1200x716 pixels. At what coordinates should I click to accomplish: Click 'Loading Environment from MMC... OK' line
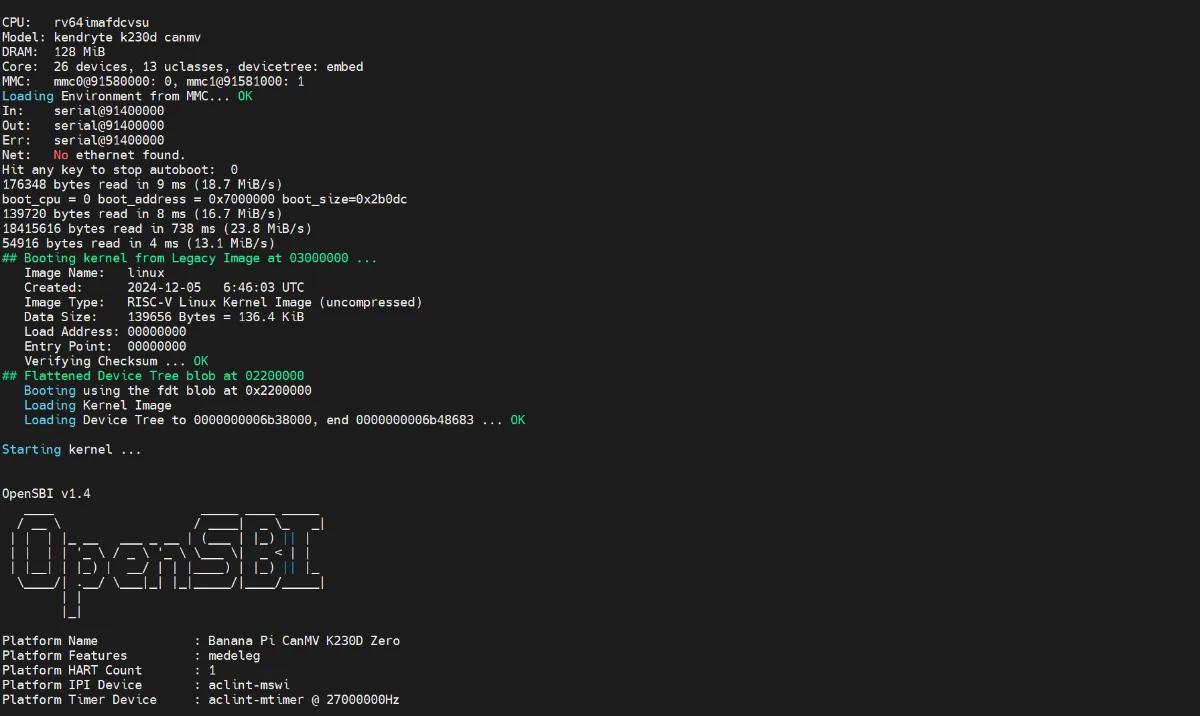click(127, 96)
